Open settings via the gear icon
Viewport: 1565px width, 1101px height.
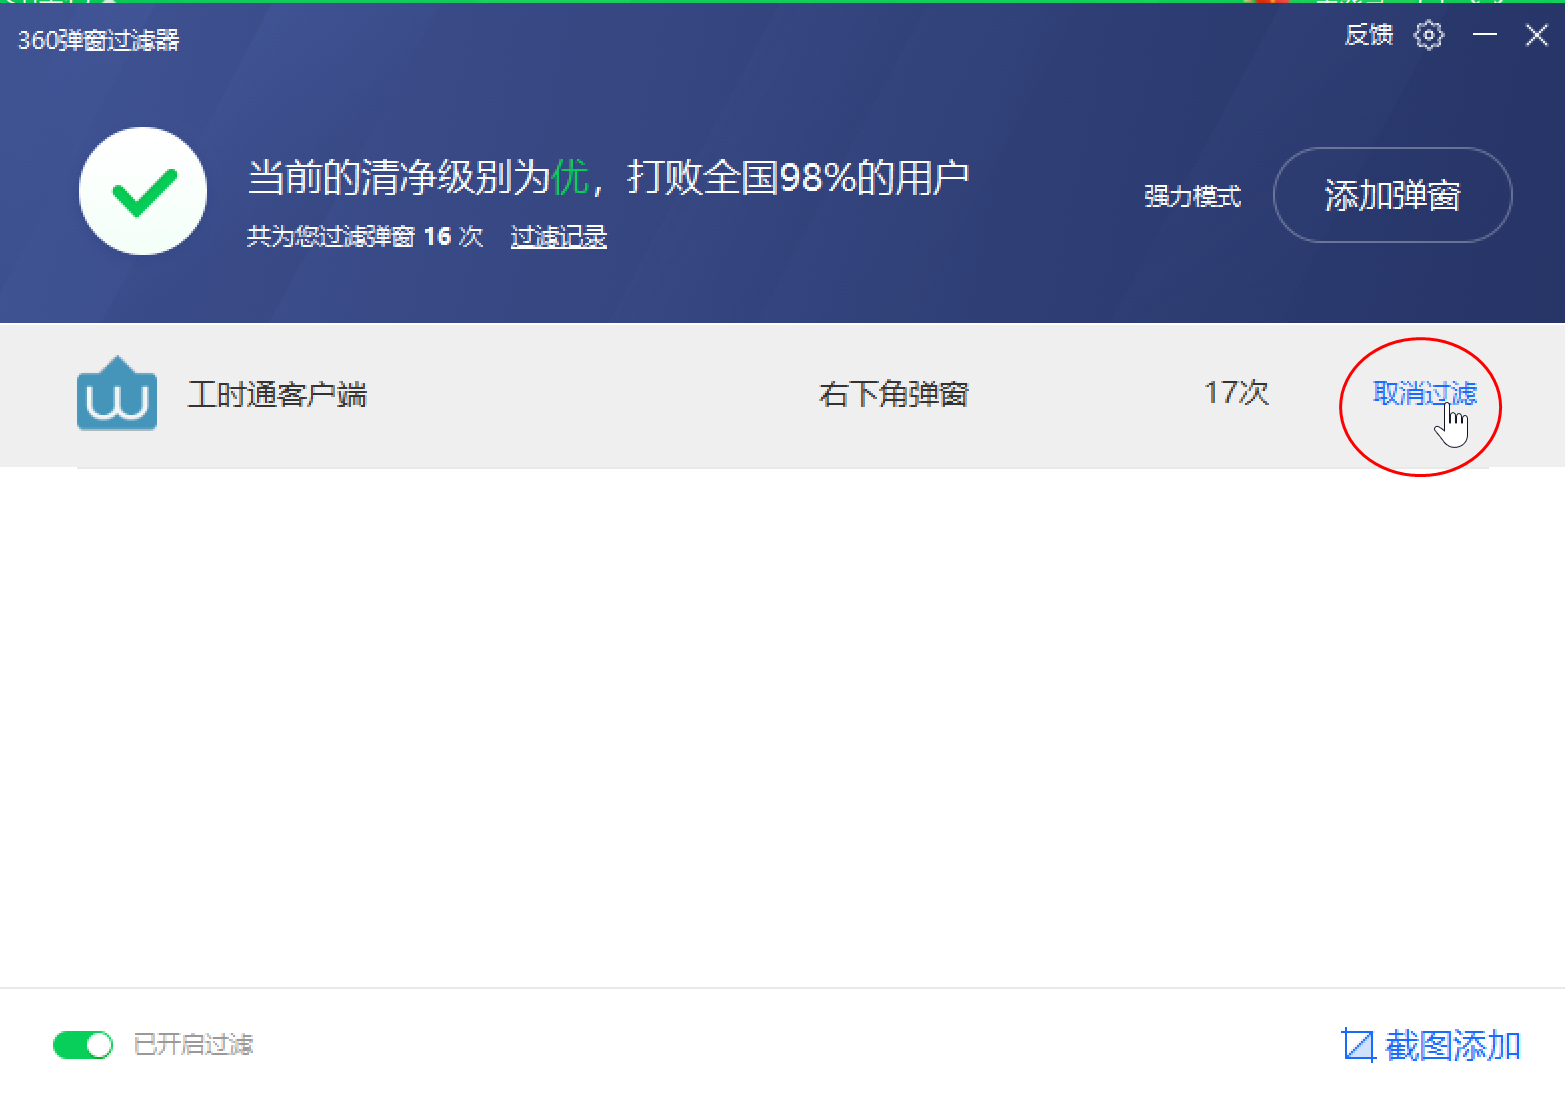click(x=1429, y=36)
